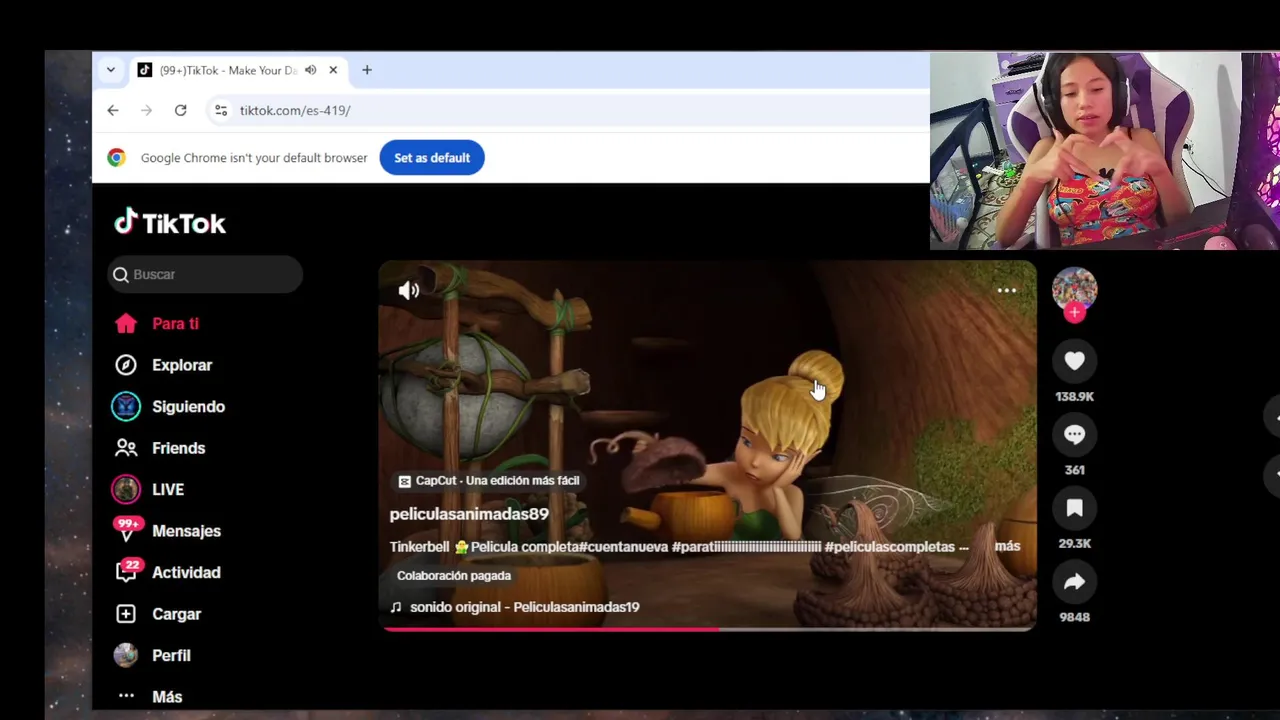1280x720 pixels.
Task: Click the 138.9K likes count
Action: (1075, 397)
